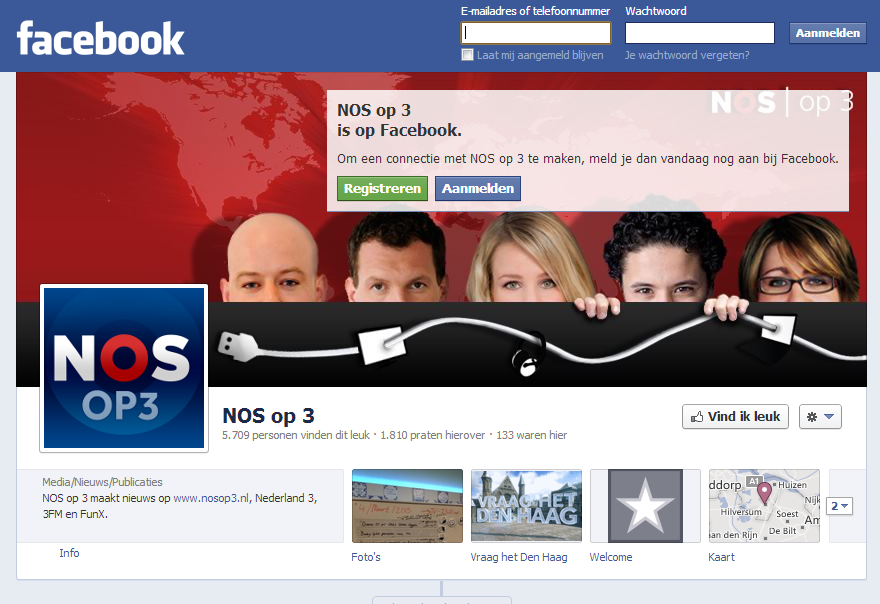This screenshot has width=880, height=604.
Task: Open the Kaart map thumbnail
Action: point(764,506)
